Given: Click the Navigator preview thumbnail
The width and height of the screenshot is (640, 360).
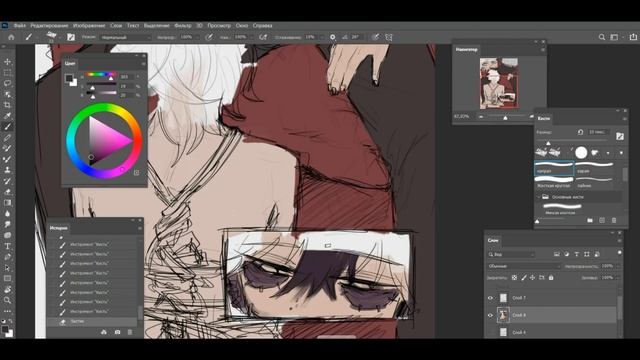Looking at the screenshot, I should click(499, 83).
